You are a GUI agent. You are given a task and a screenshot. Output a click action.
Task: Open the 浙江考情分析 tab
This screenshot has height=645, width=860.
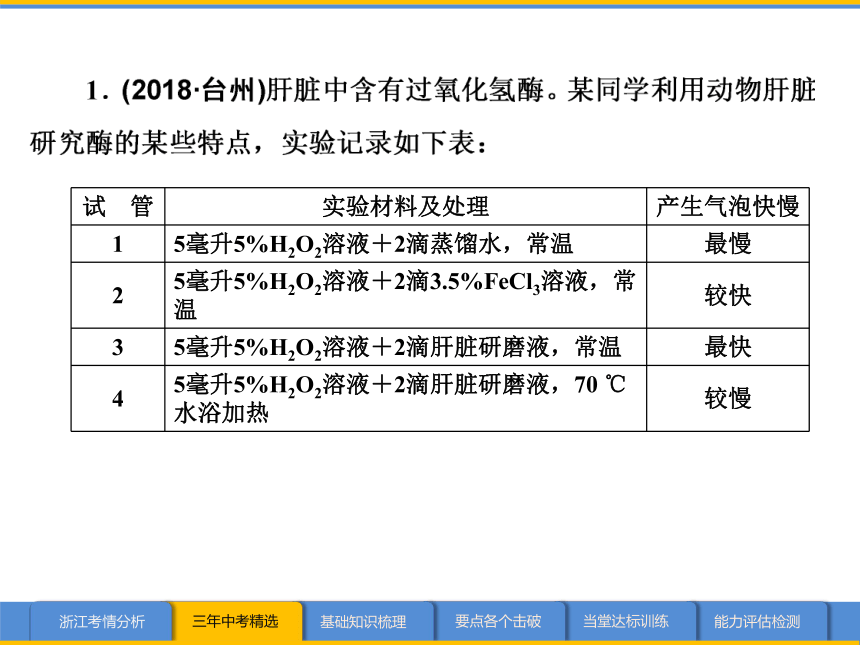coord(101,621)
